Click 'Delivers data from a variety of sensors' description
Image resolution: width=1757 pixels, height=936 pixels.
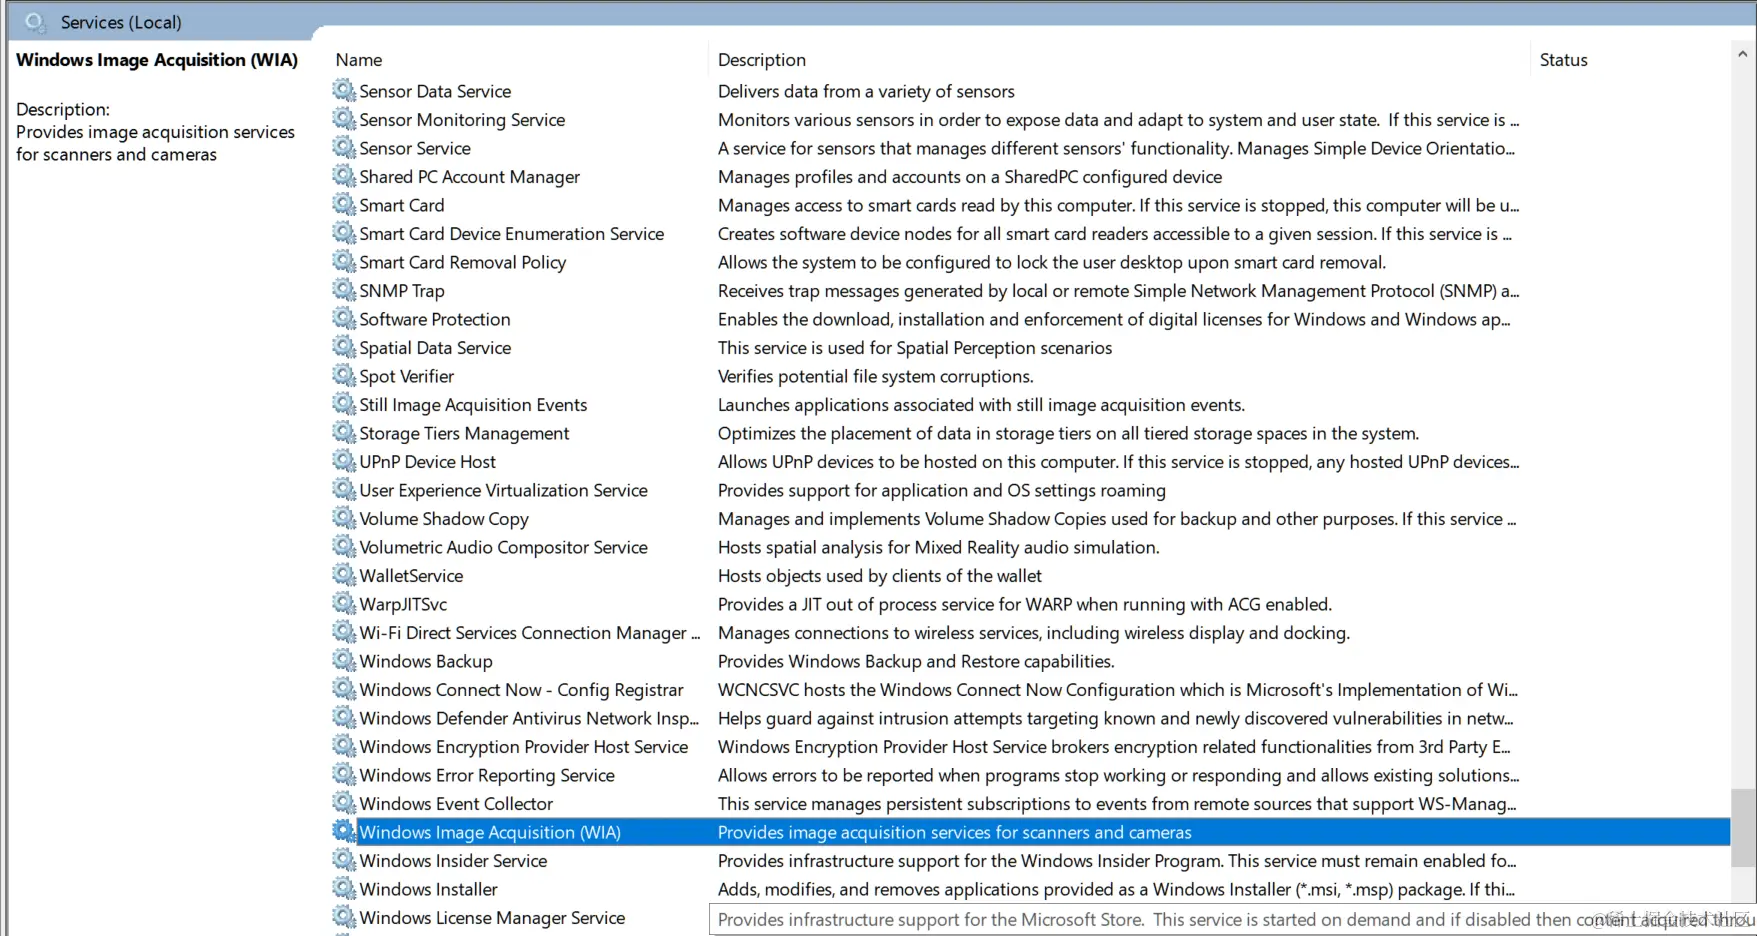pyautogui.click(x=866, y=91)
